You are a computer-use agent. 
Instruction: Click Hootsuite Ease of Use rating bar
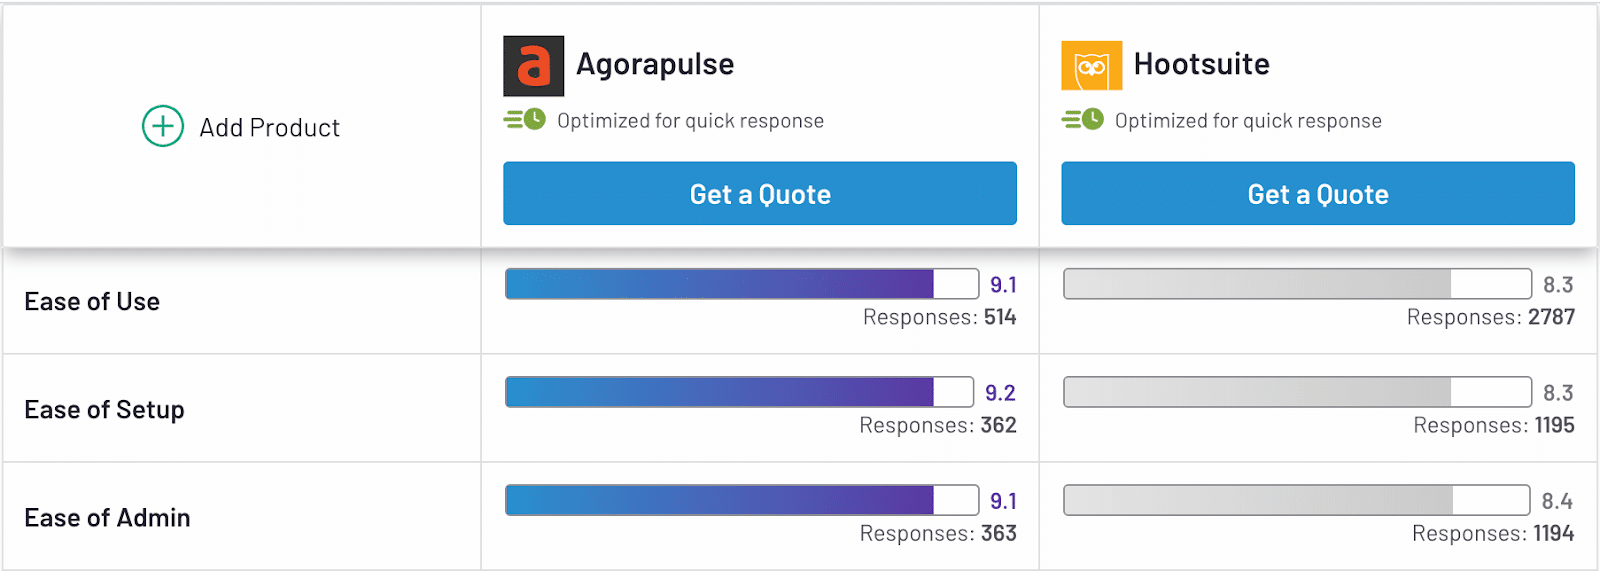click(1297, 284)
